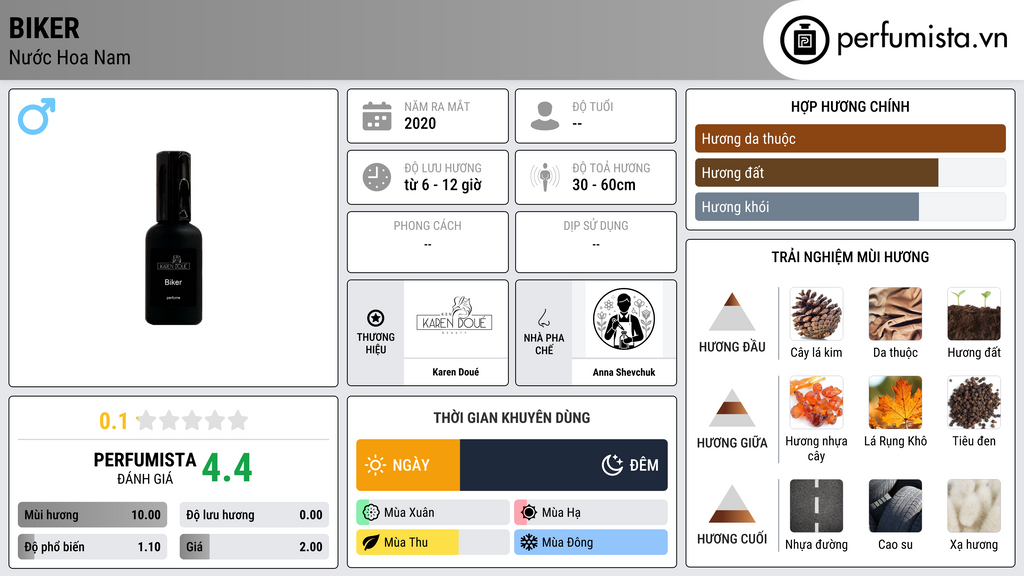Screen dimensions: 1024x576
Task: Click the person silhouette age icon
Action: coord(545,116)
